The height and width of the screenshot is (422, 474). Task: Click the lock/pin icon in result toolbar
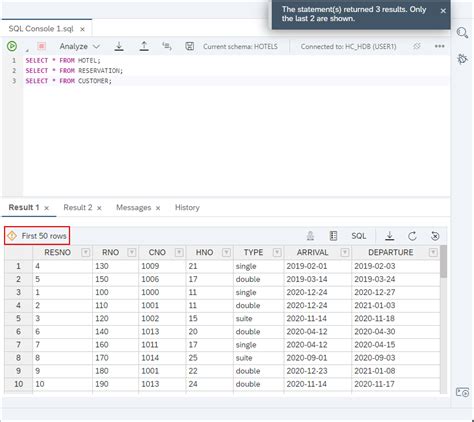(x=310, y=236)
